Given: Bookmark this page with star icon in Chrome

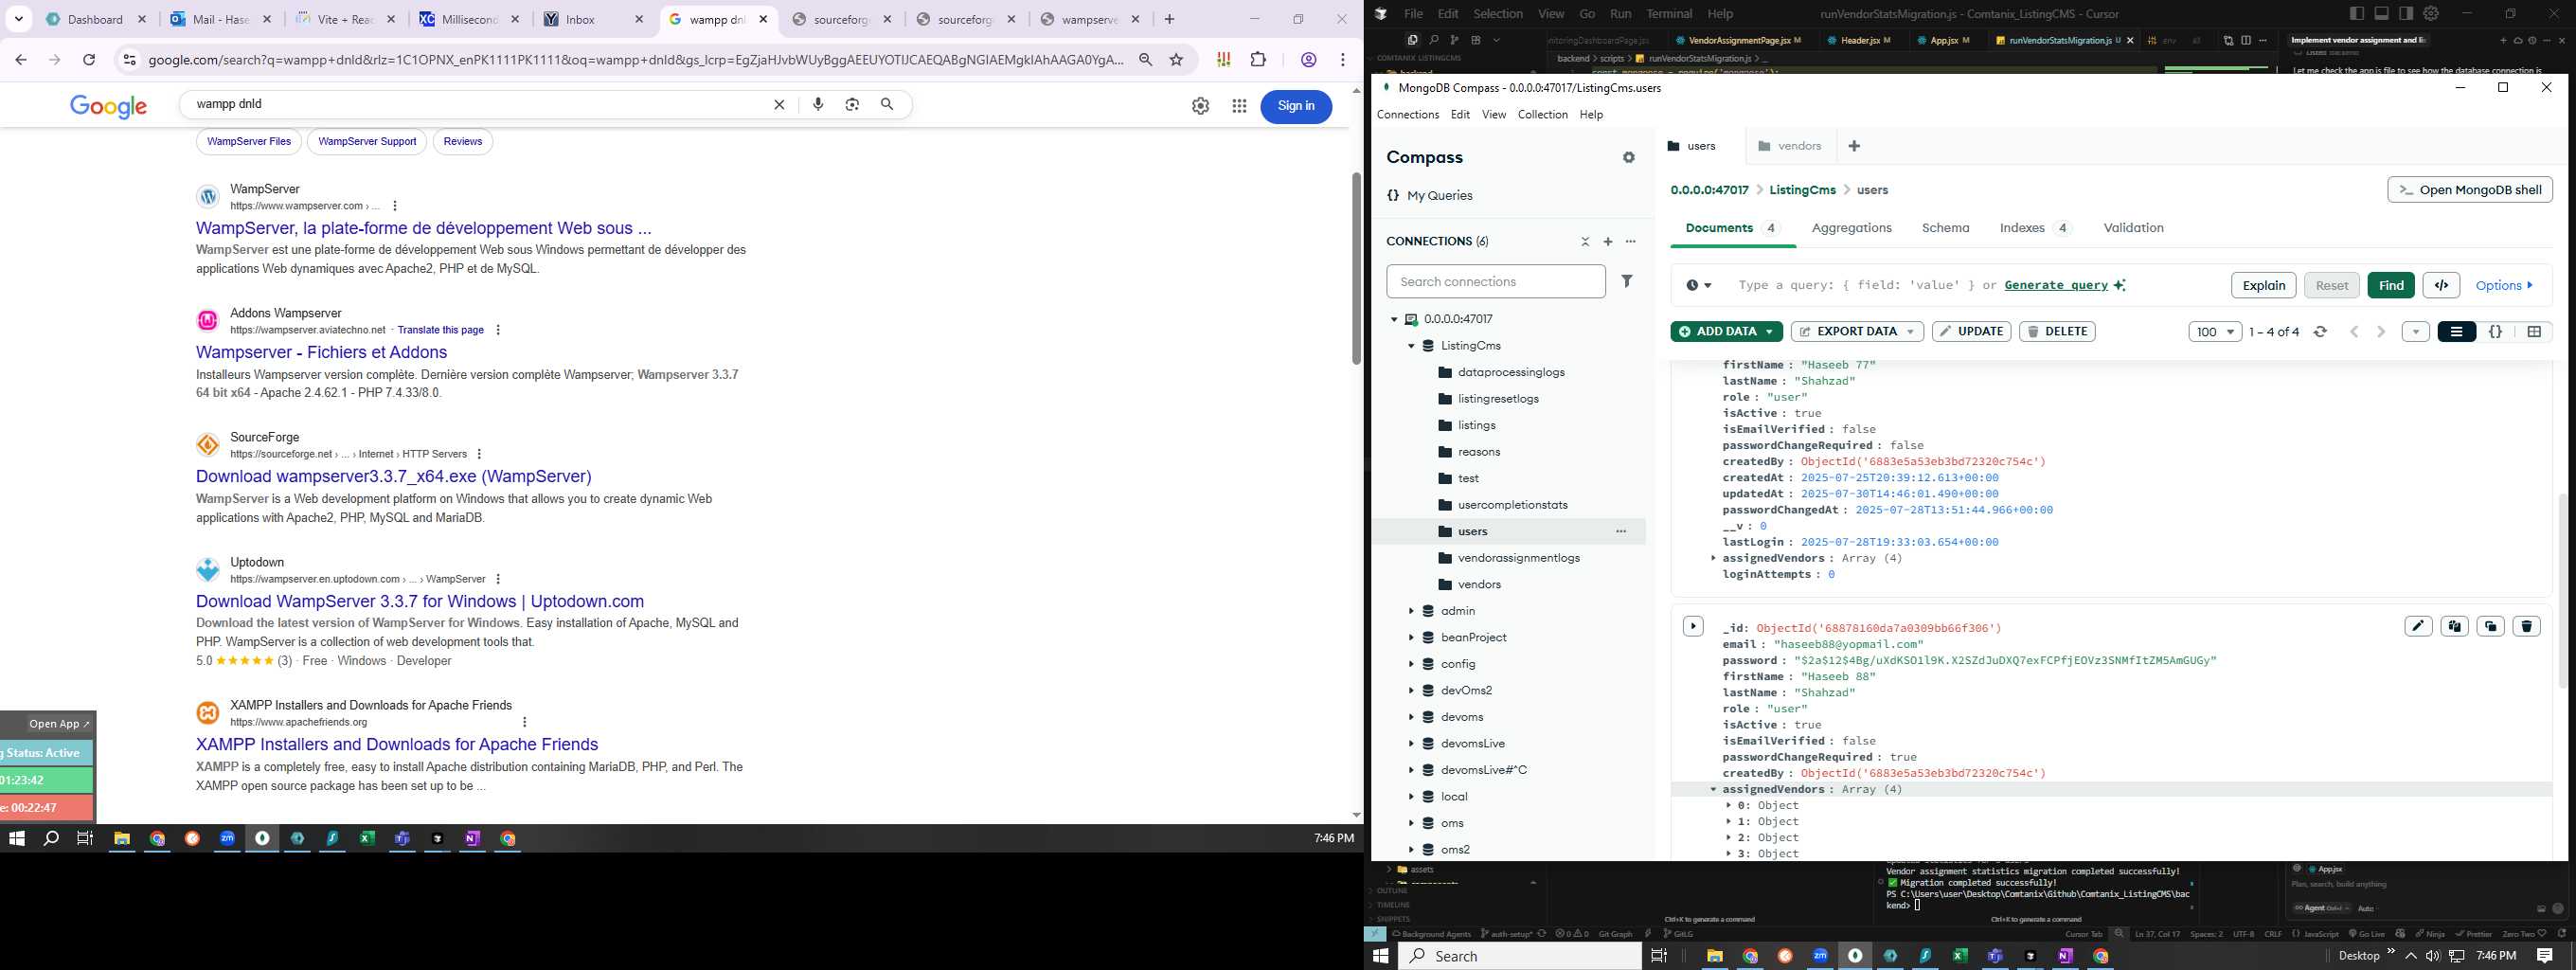Looking at the screenshot, I should click(1176, 60).
